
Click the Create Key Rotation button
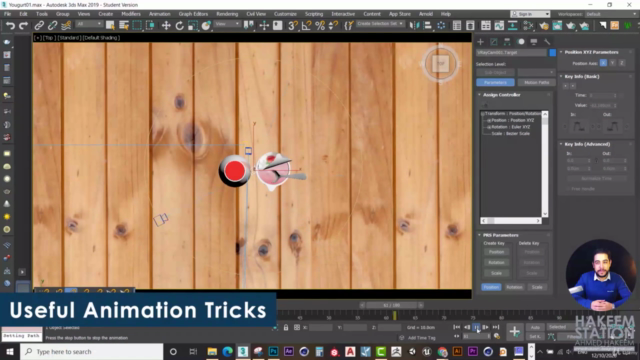pyautogui.click(x=496, y=262)
